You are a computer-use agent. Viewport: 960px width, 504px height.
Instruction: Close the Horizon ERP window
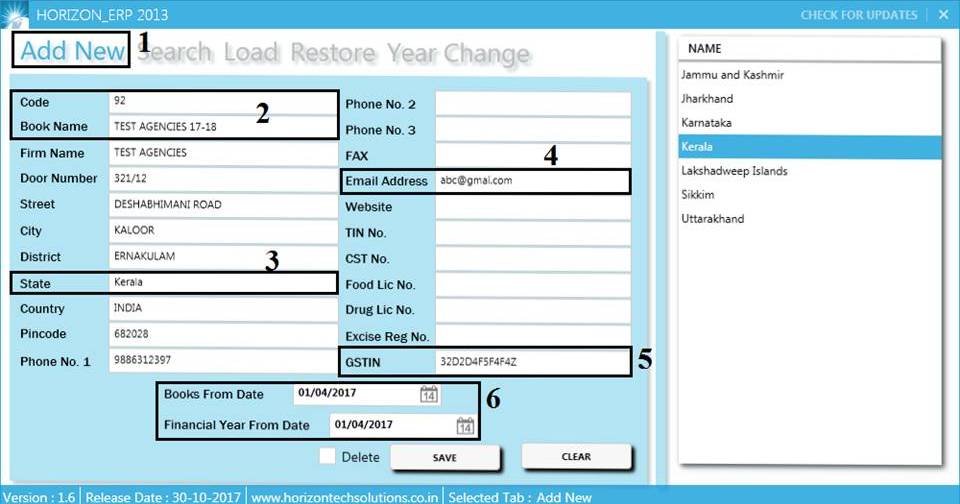tap(943, 15)
